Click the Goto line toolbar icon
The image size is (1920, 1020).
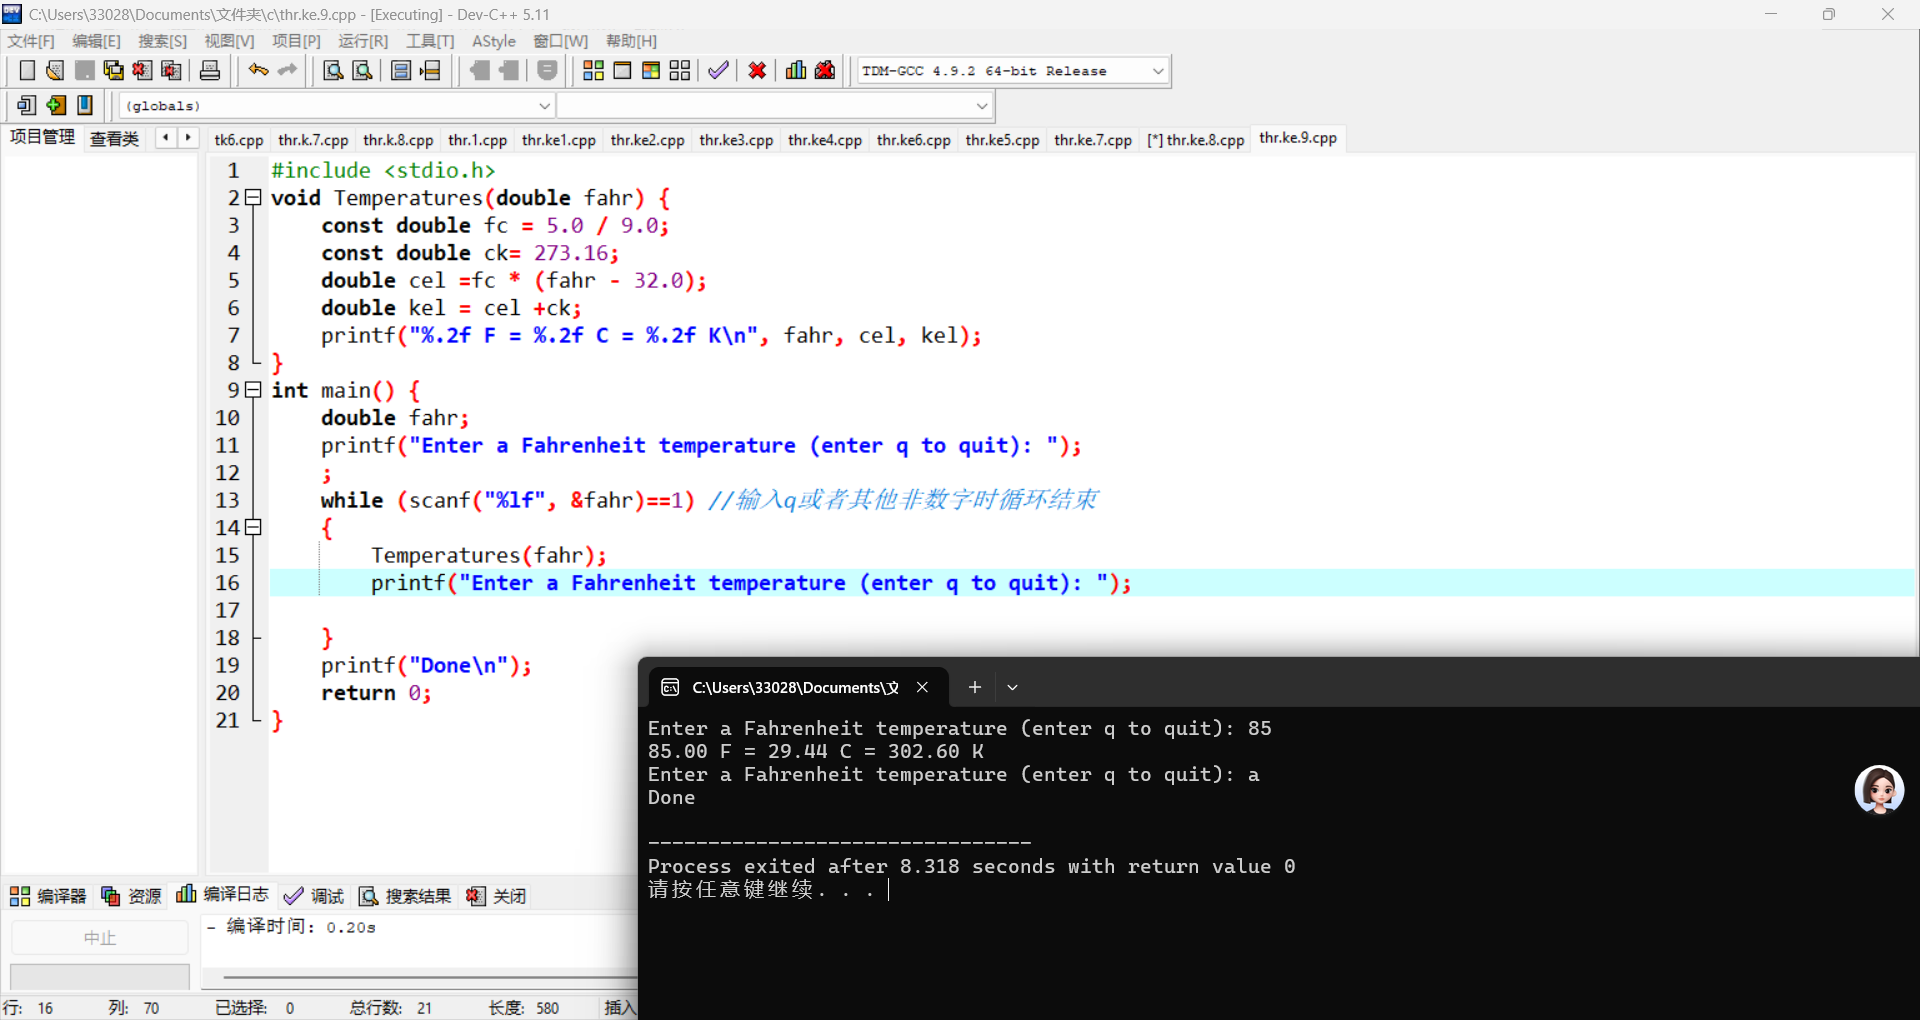click(430, 70)
